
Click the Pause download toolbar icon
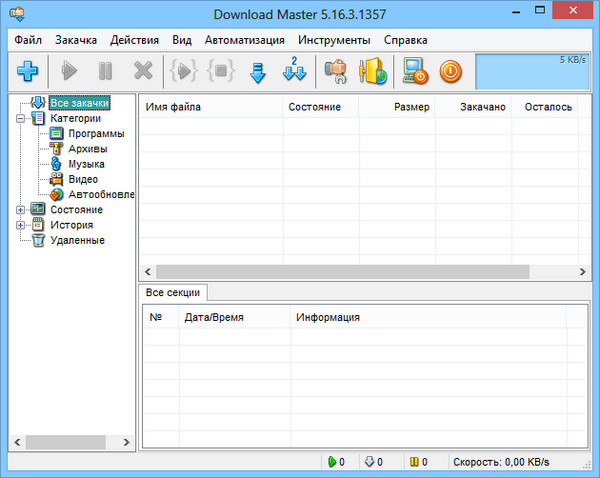click(x=106, y=71)
